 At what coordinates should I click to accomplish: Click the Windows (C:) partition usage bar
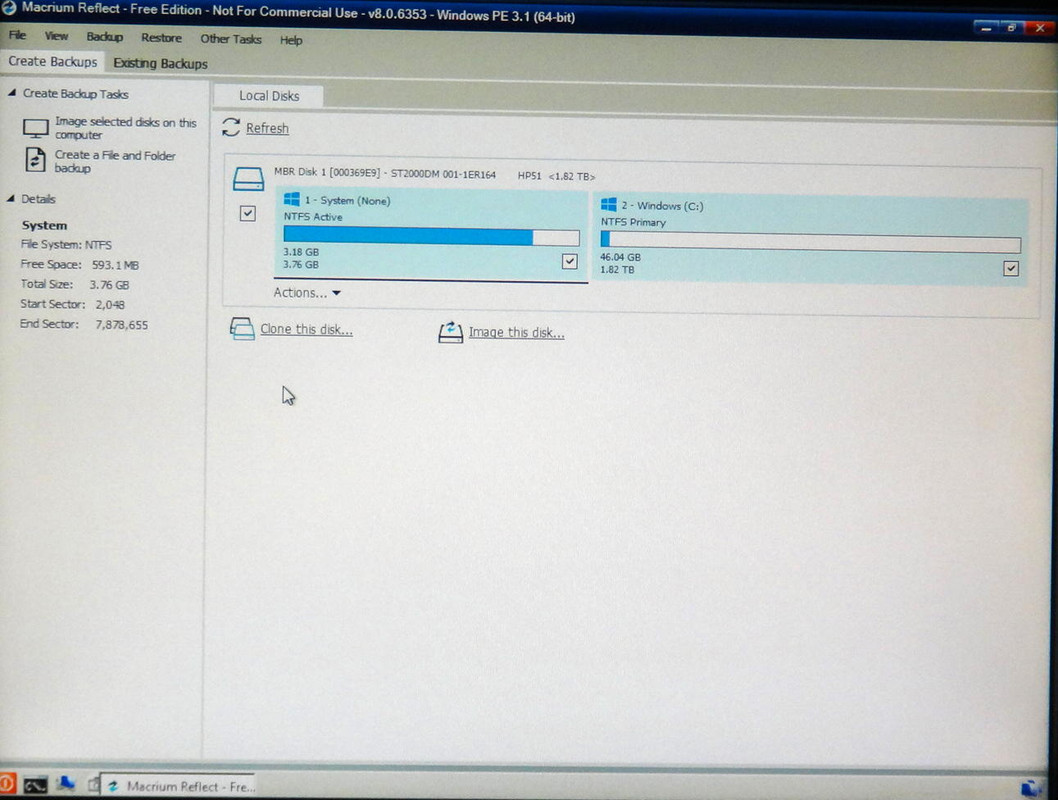pos(810,241)
